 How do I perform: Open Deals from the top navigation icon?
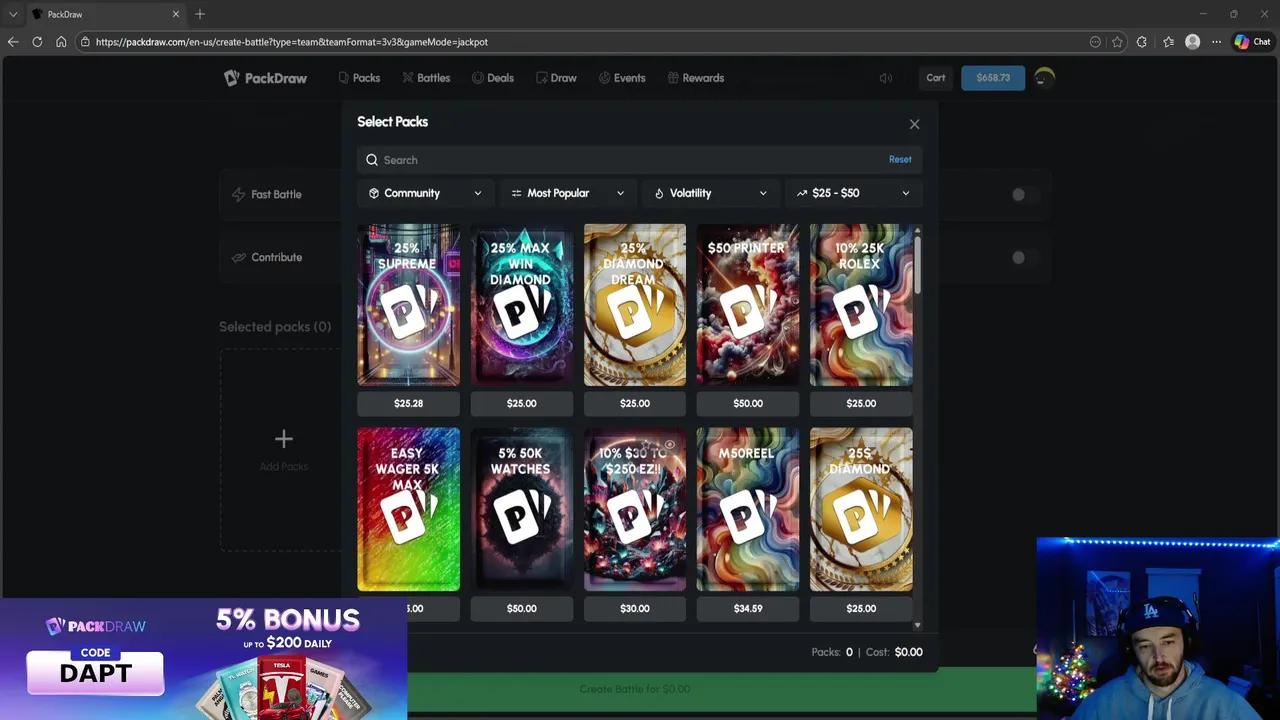coord(476,77)
